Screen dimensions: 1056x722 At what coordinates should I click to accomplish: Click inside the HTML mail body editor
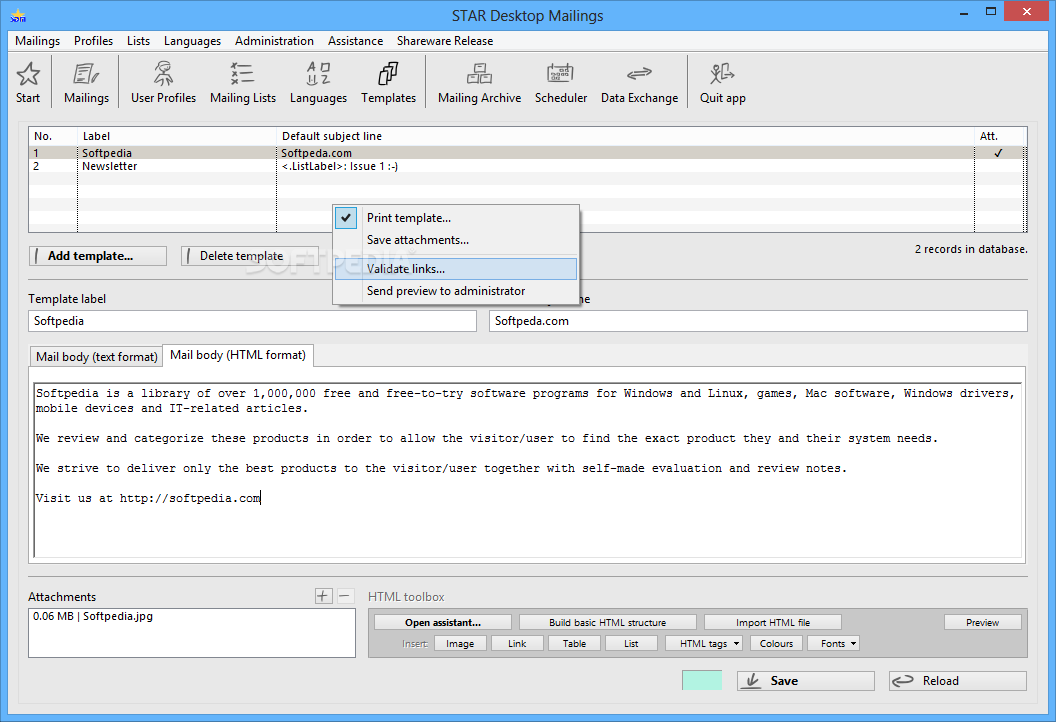(527, 469)
